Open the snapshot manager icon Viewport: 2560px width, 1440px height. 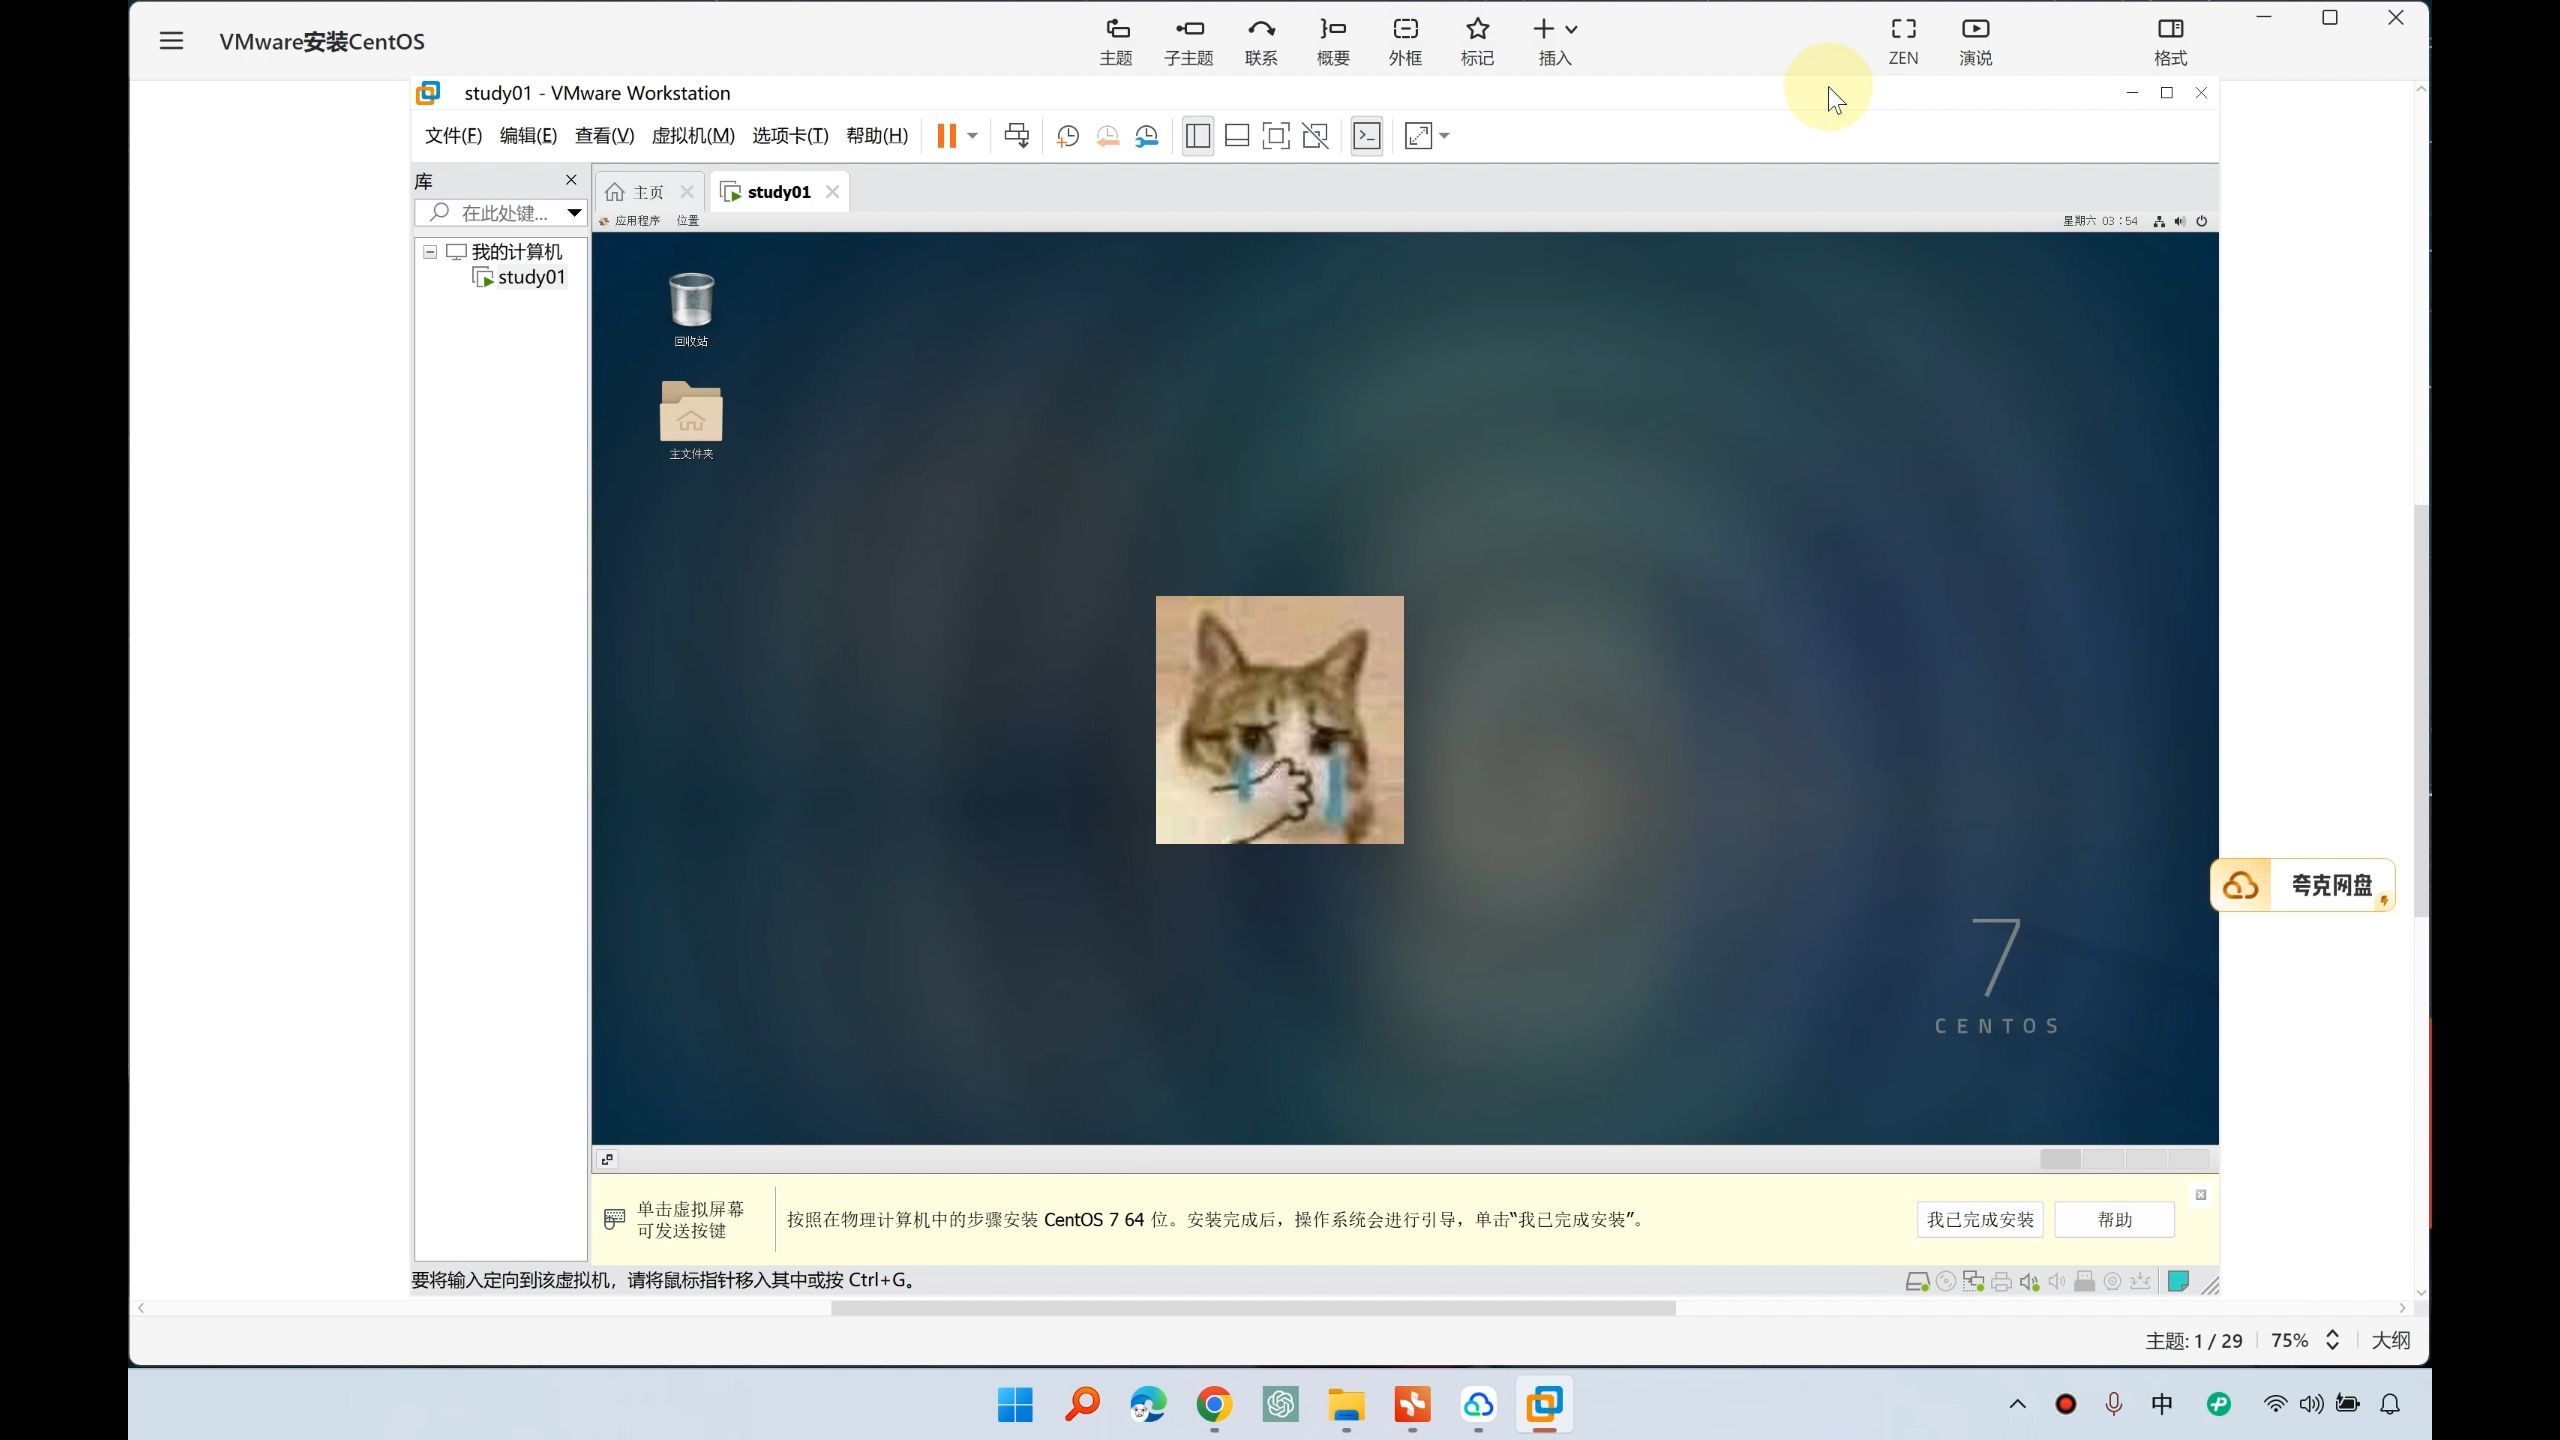(x=1147, y=136)
